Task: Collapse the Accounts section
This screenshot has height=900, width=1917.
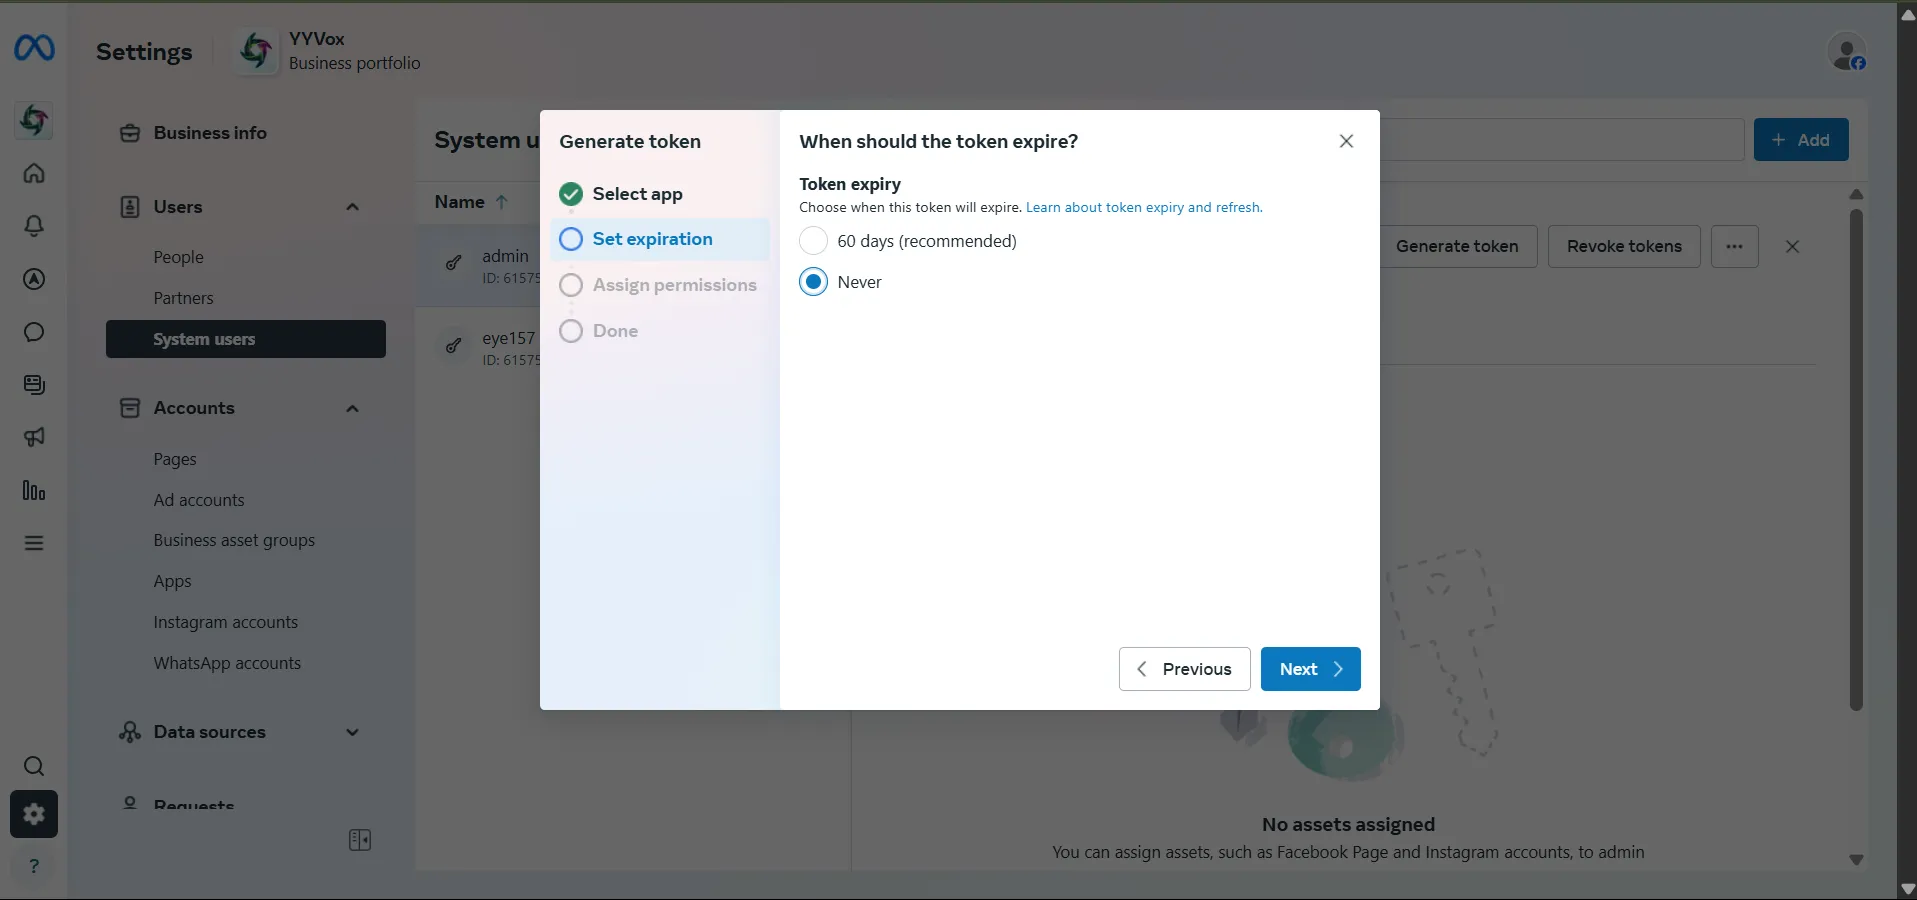Action: tap(352, 408)
